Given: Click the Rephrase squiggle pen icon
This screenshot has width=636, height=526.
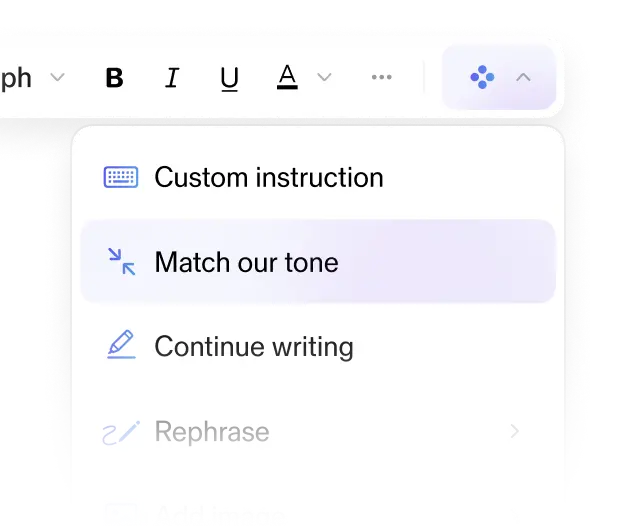Looking at the screenshot, I should click(x=121, y=432).
